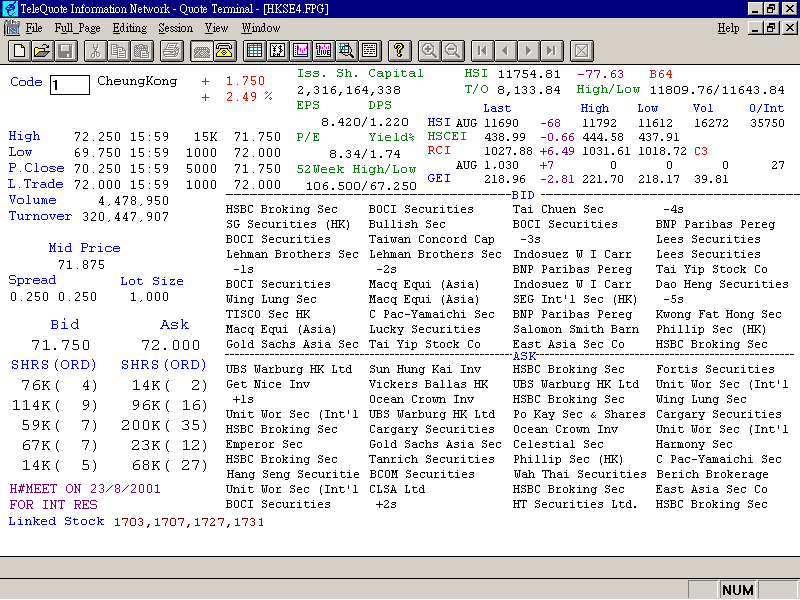Go to first page arrow icon

[482, 51]
